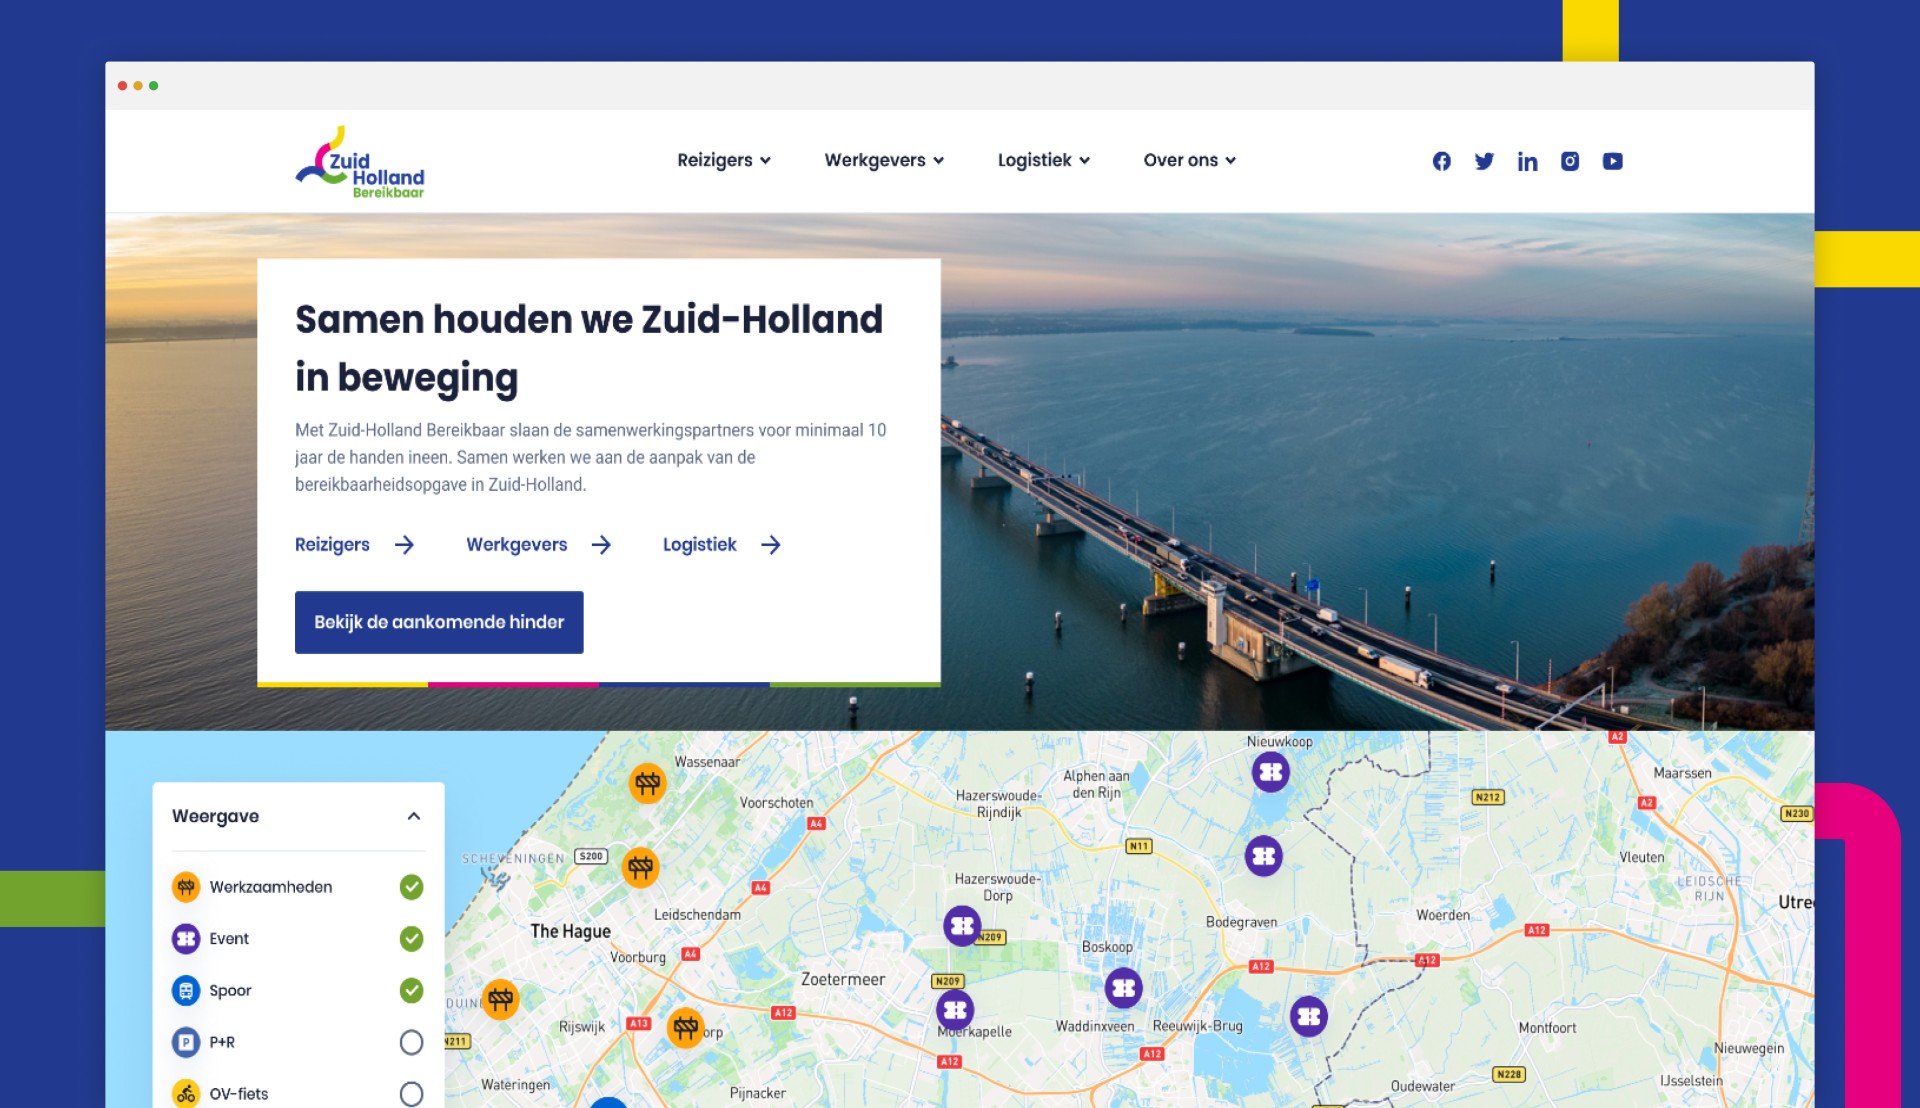
Task: Click the OV-fiets label in legend
Action: pos(239,1094)
